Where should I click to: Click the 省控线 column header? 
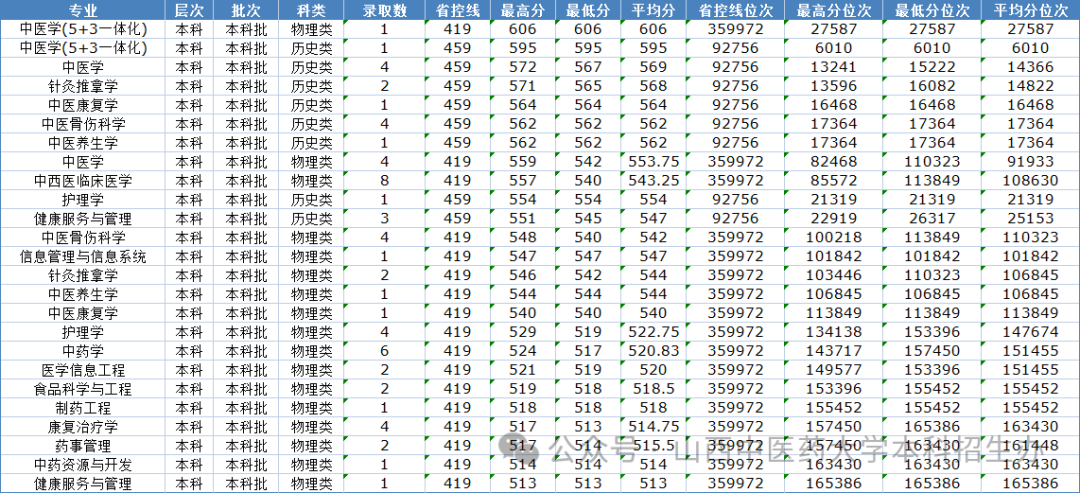coord(457,11)
